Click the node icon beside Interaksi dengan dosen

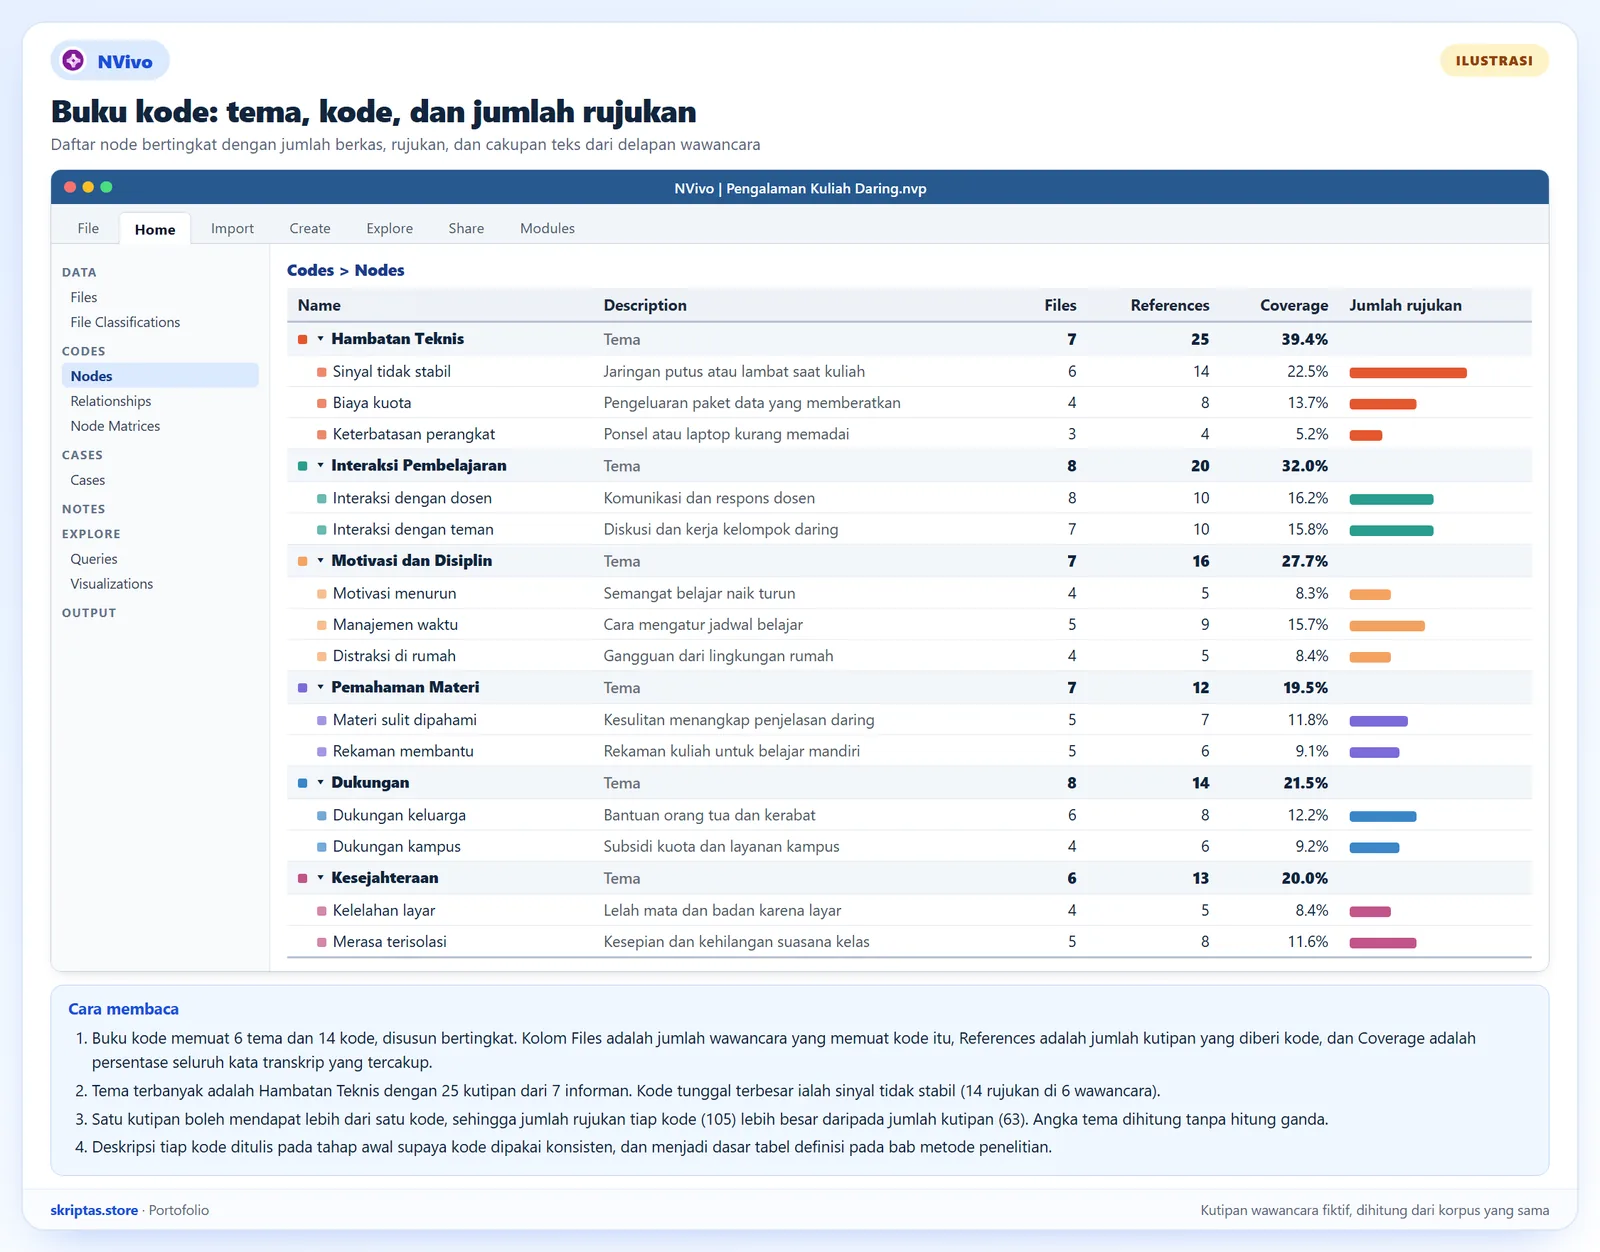point(322,499)
